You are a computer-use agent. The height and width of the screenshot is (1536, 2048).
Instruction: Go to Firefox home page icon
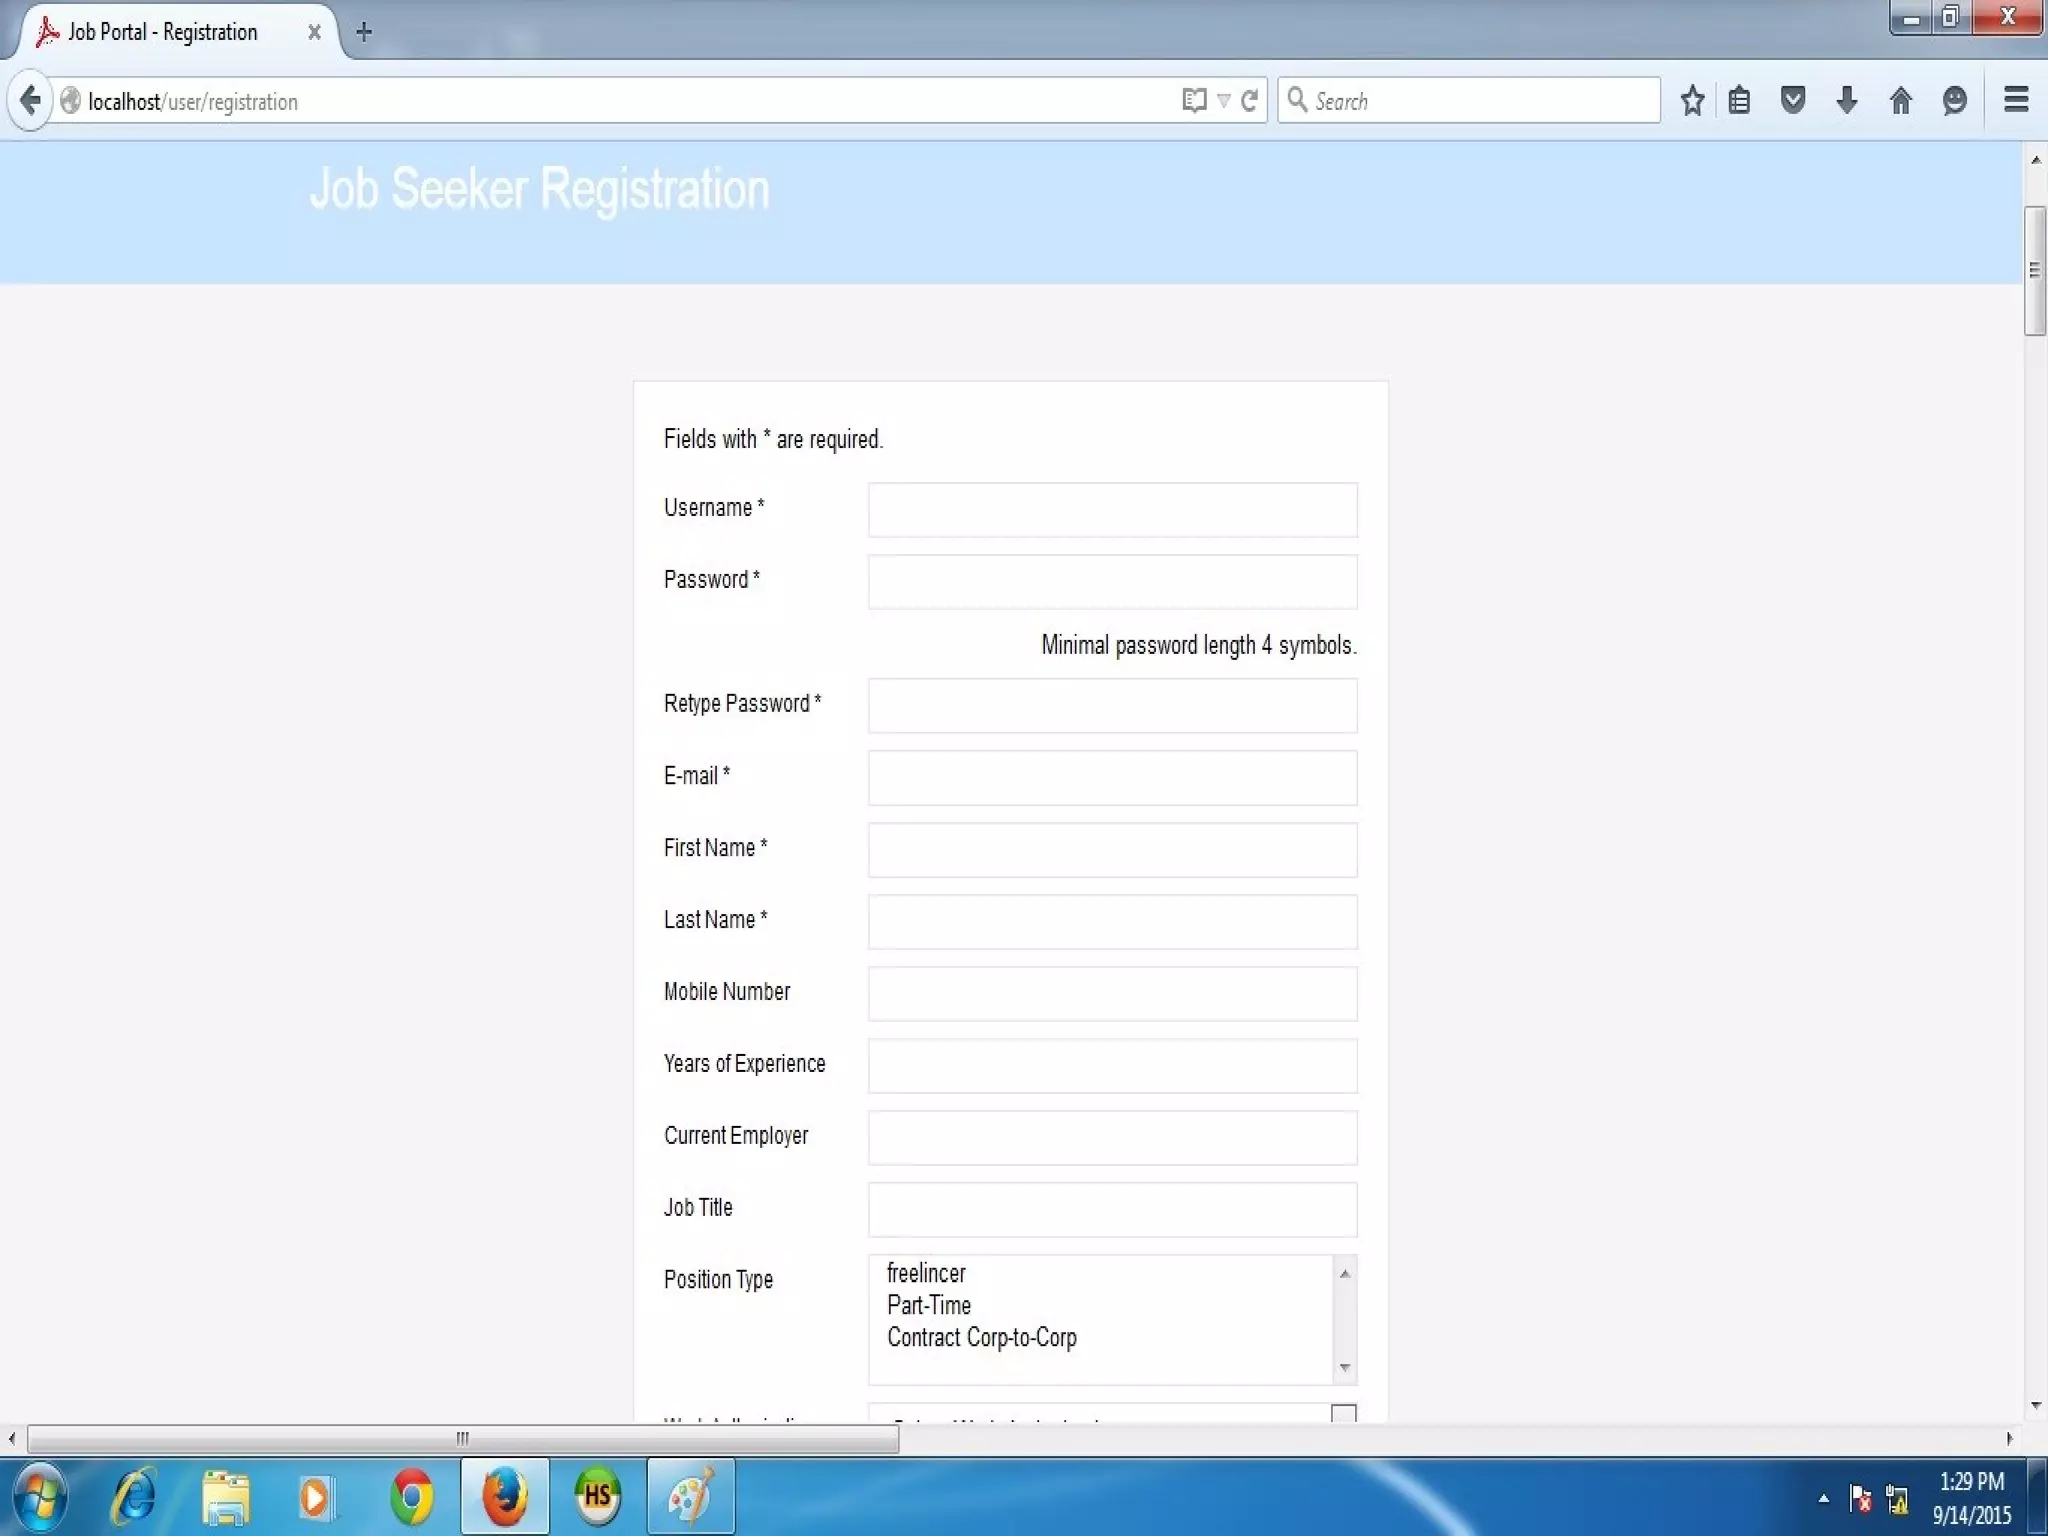[x=1901, y=101]
